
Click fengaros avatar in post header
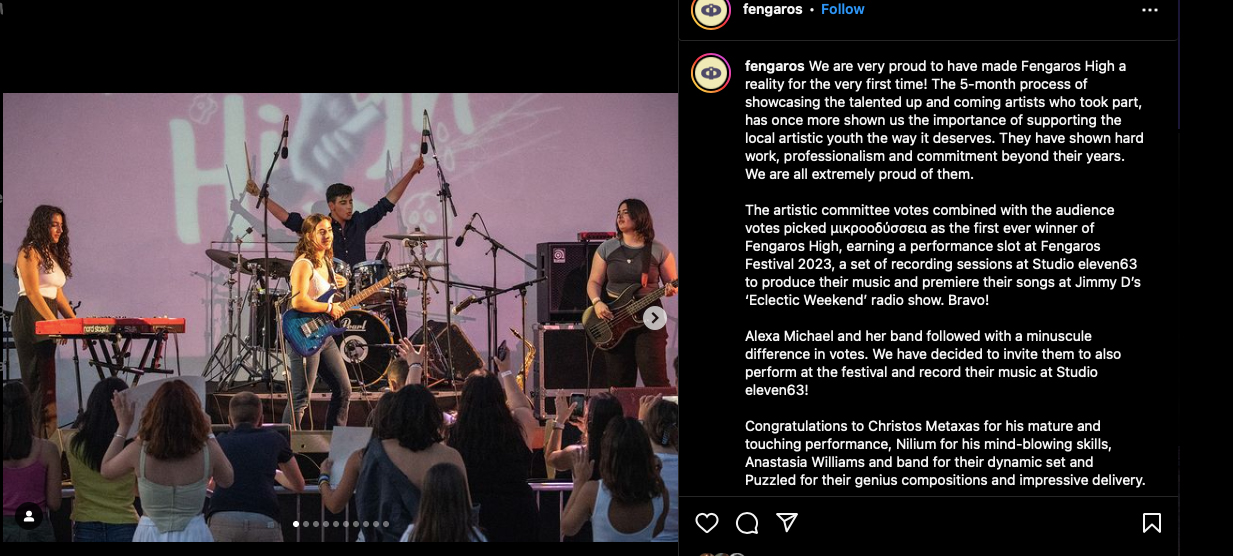click(x=711, y=10)
